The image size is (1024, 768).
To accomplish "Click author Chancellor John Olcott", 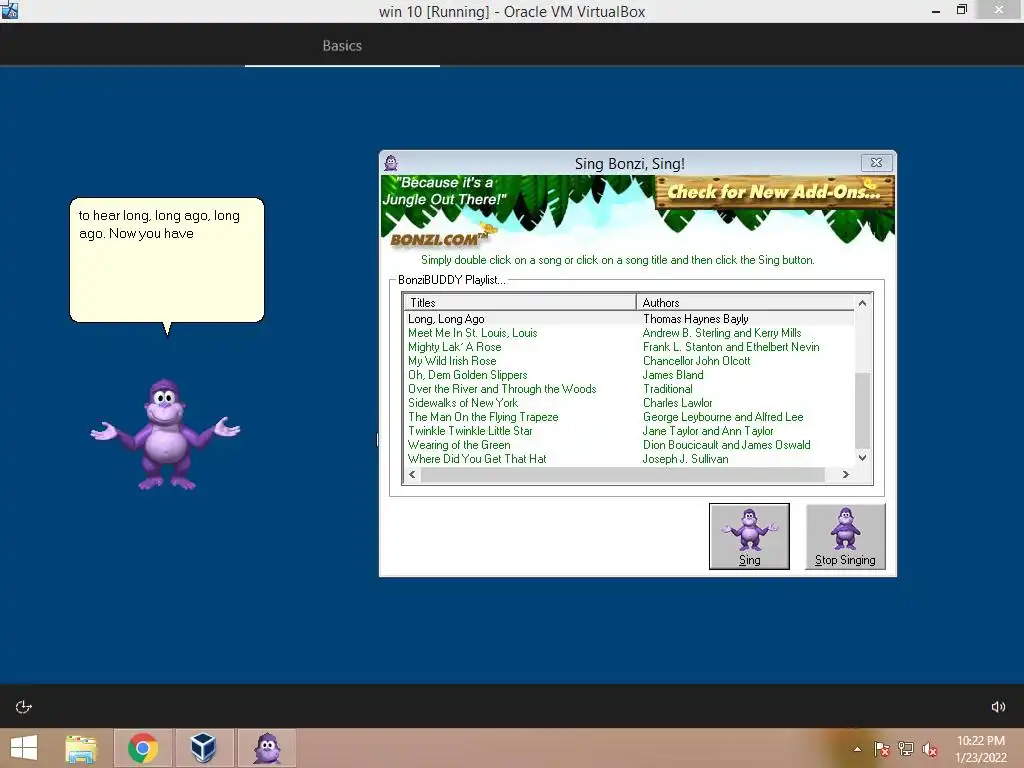I will (x=696, y=361).
